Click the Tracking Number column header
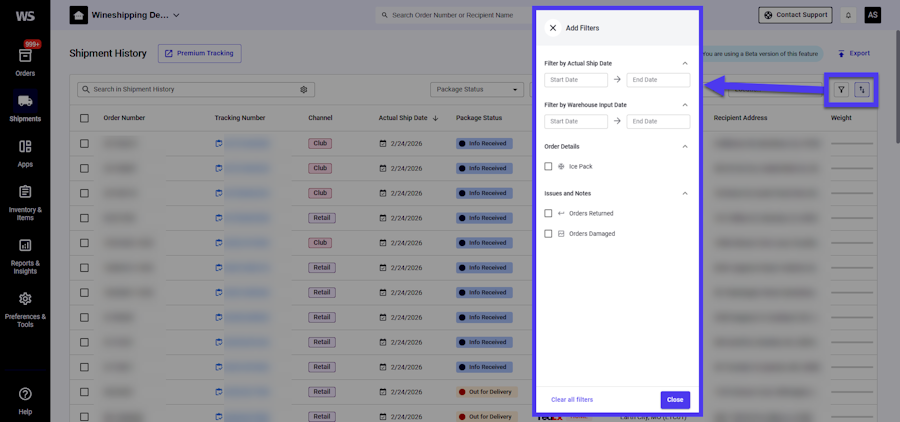Screen dimensions: 900x422 240,118
